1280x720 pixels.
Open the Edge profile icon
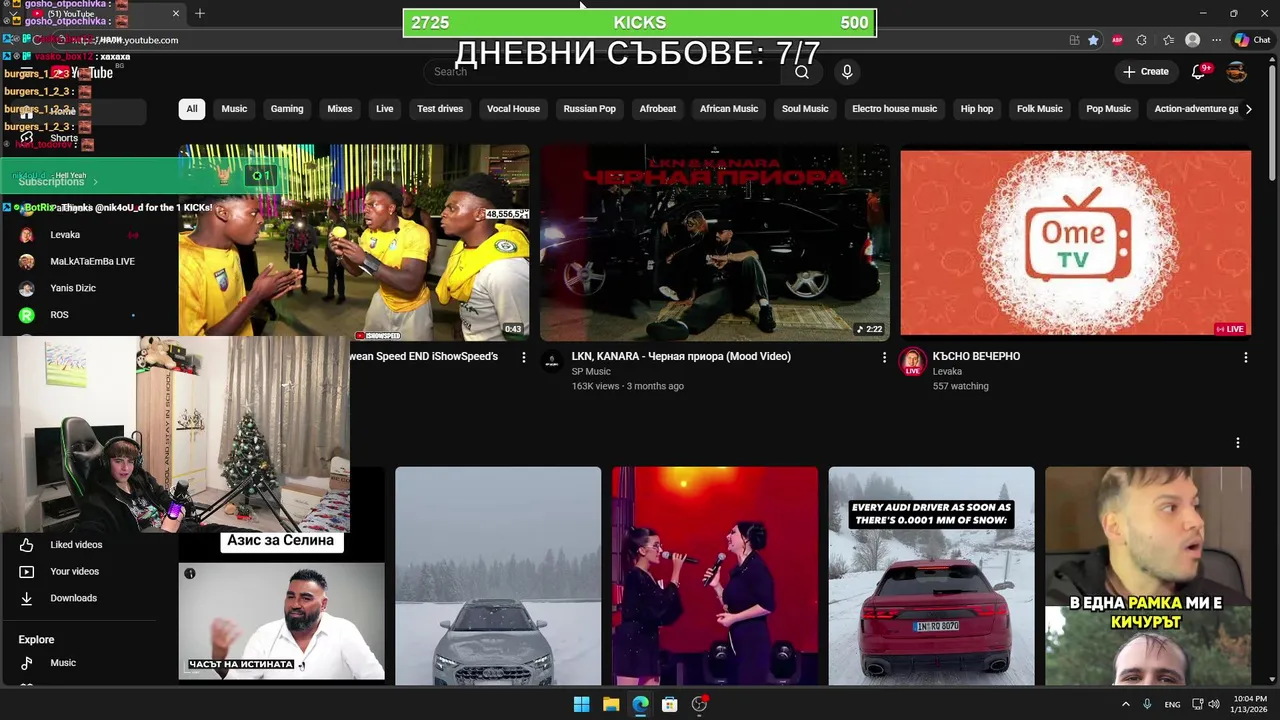click(1192, 40)
